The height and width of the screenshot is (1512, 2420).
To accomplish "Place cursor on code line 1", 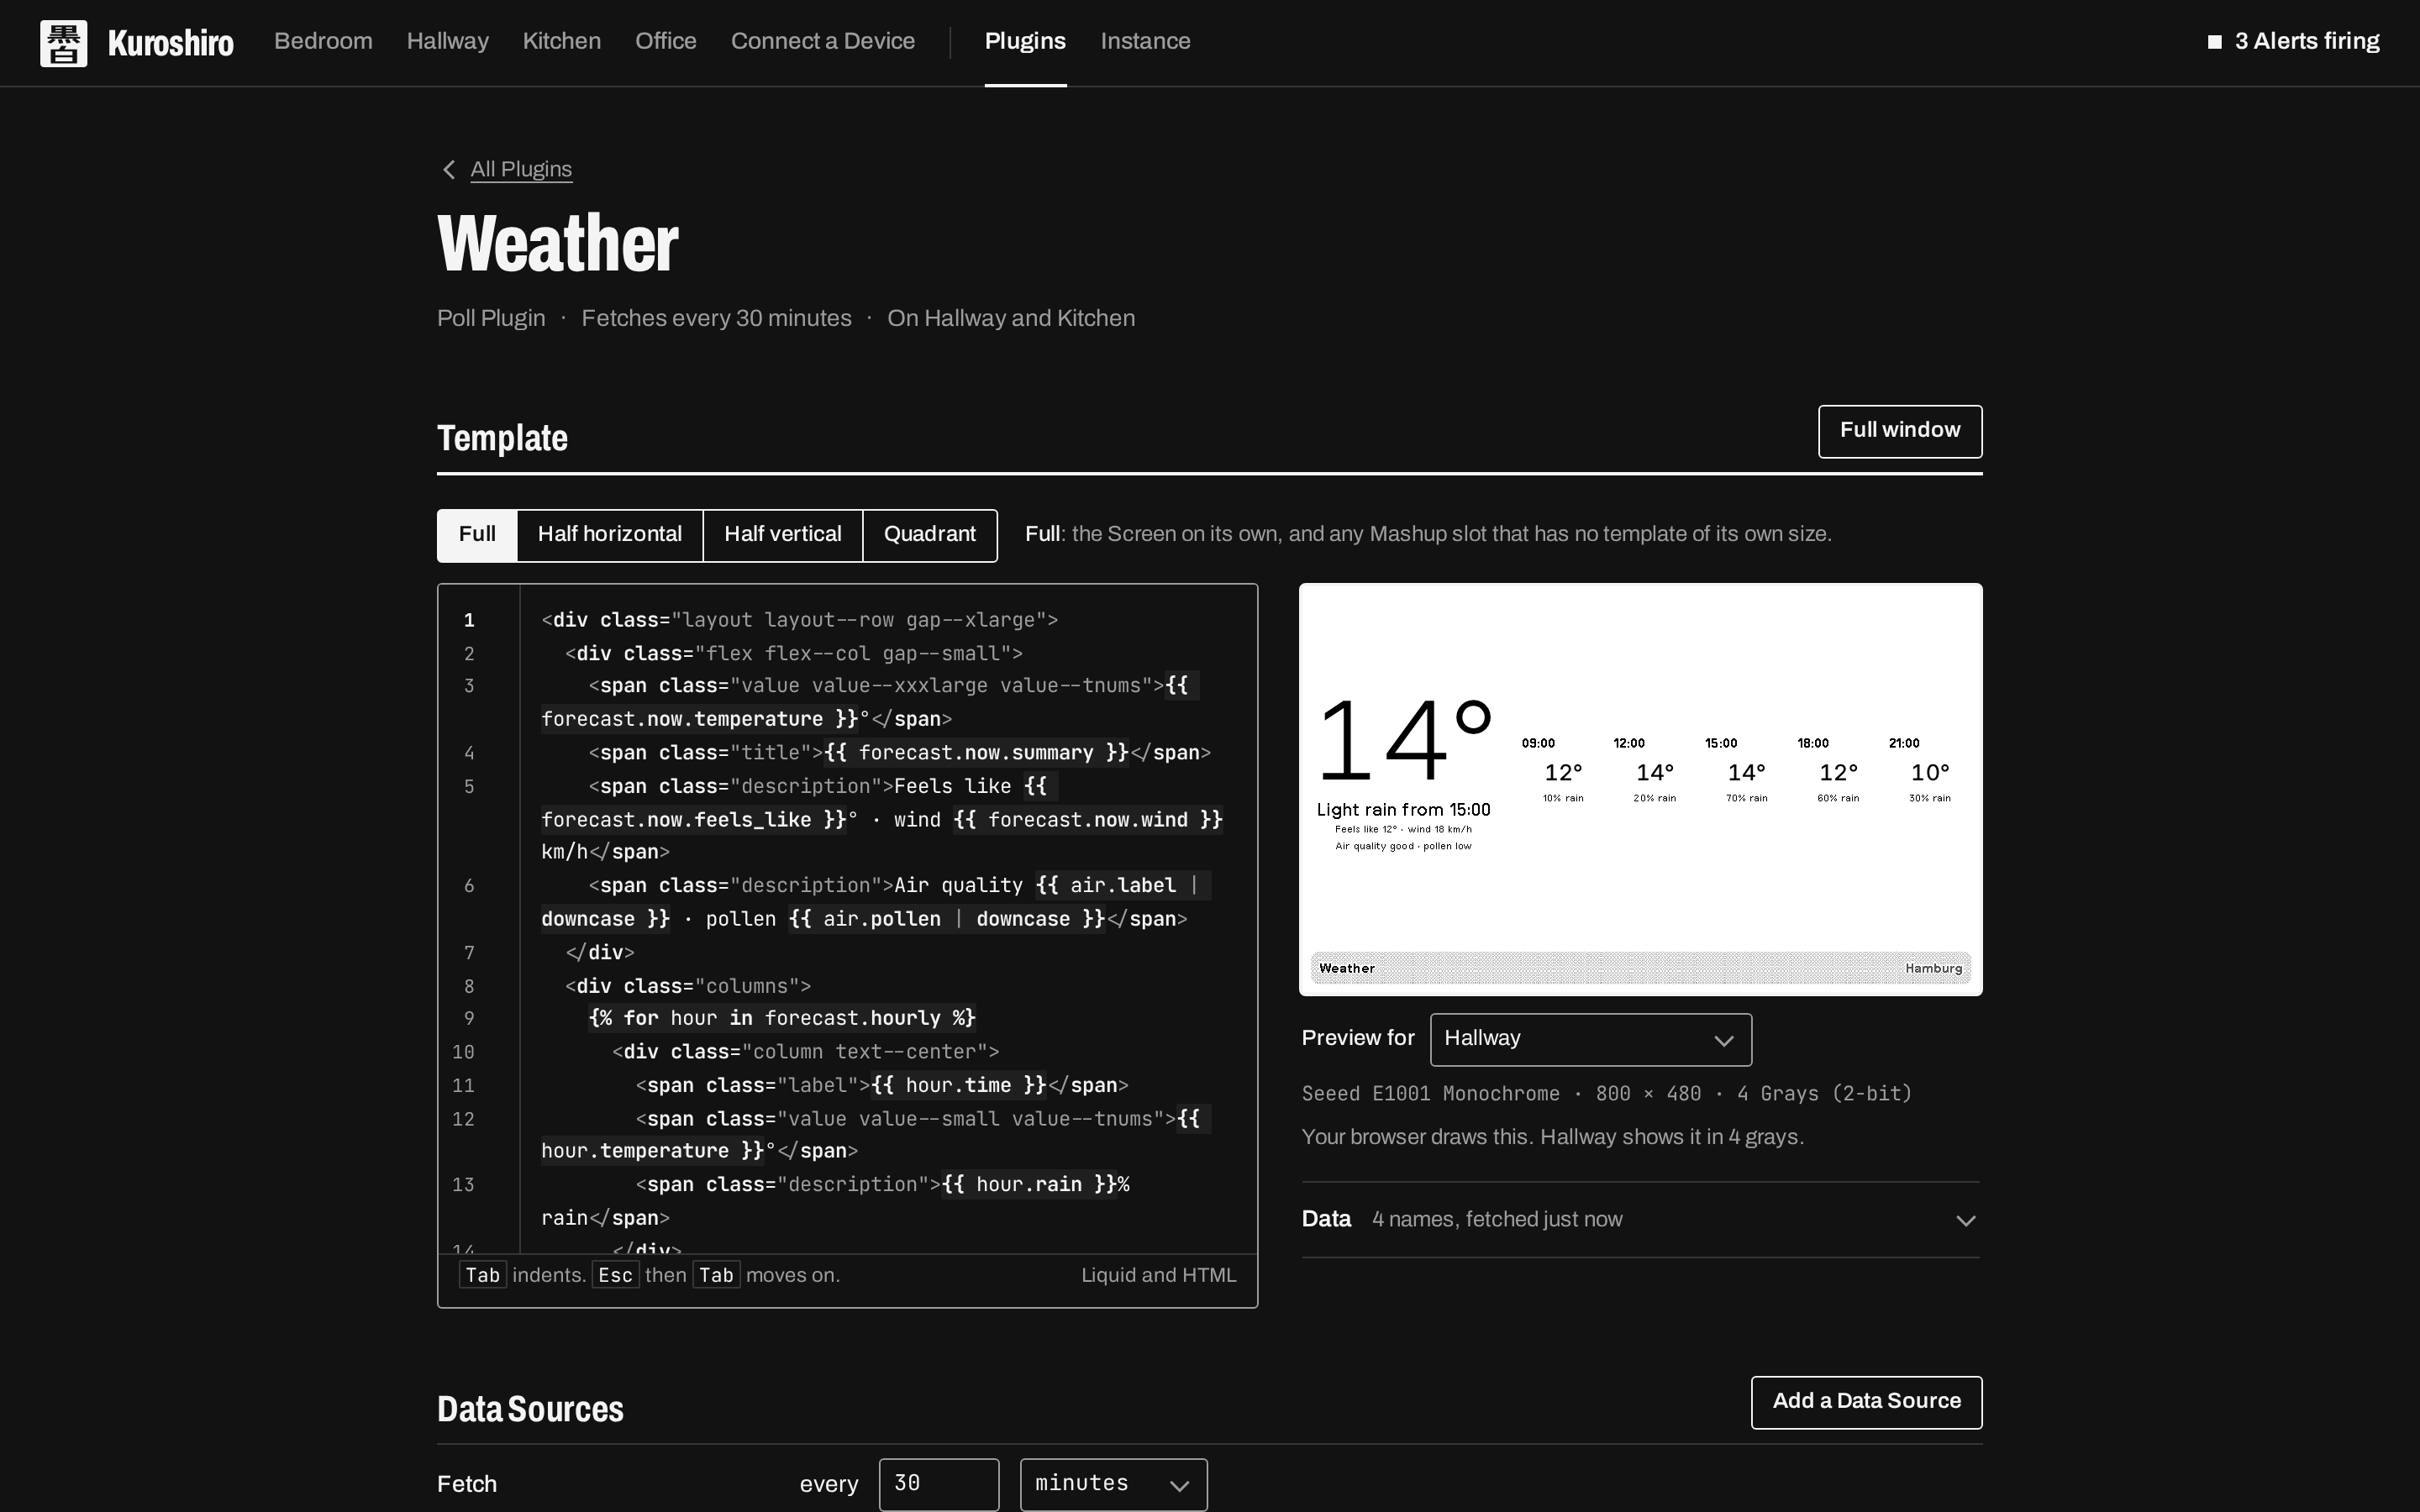I will (799, 620).
